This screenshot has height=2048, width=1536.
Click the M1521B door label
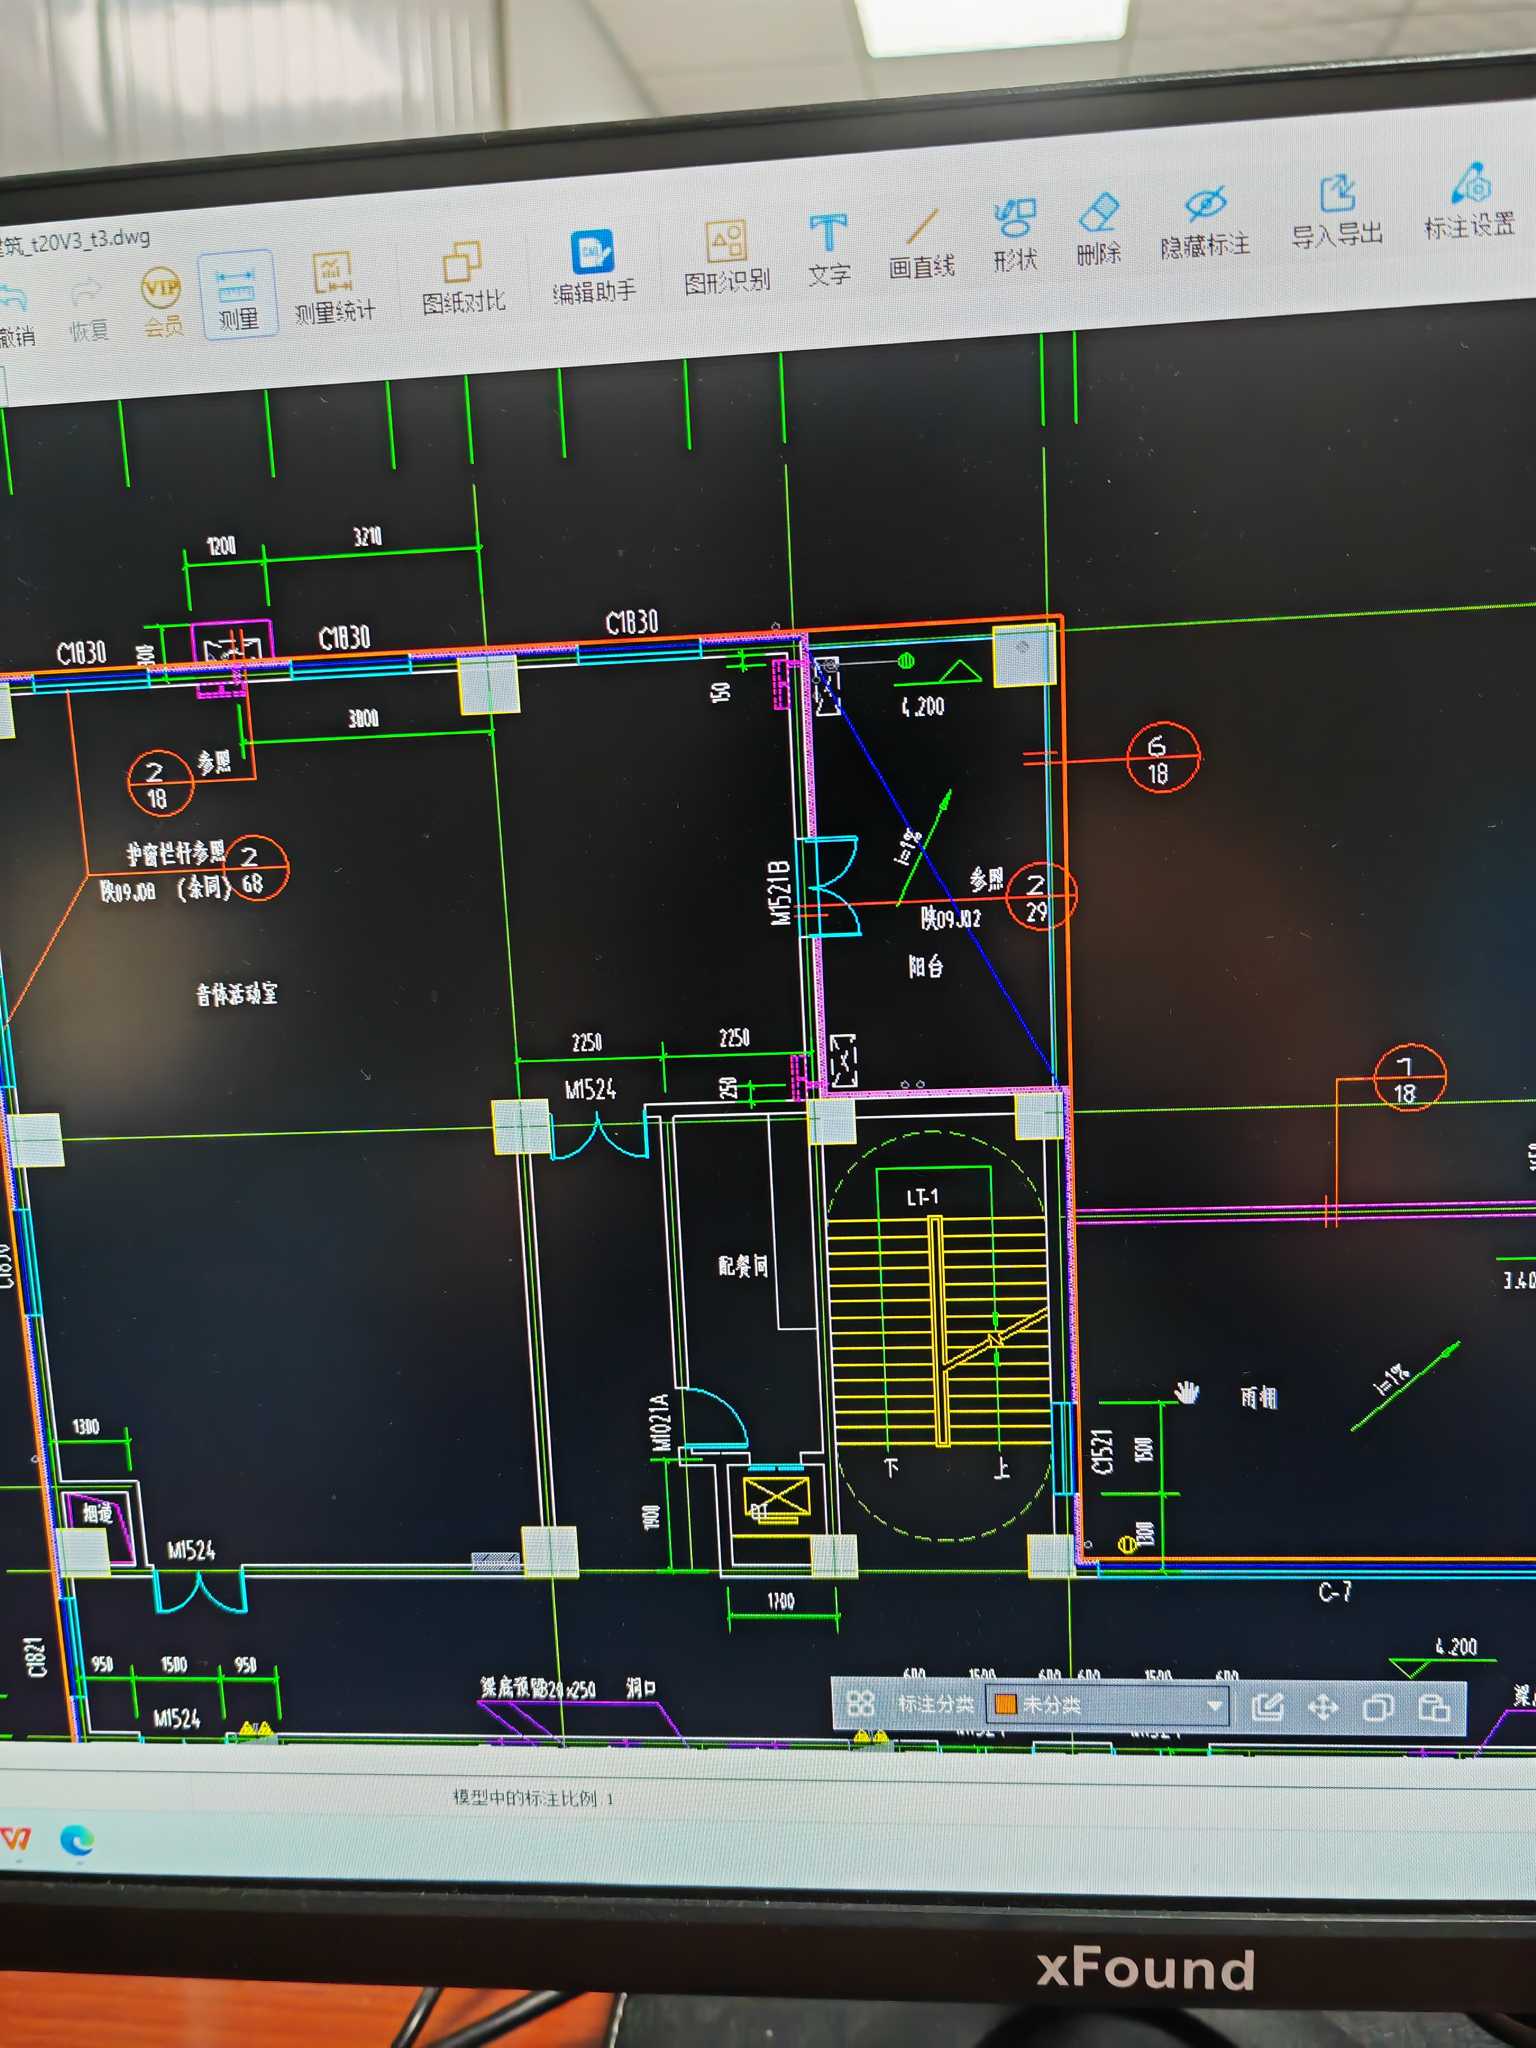[x=781, y=893]
